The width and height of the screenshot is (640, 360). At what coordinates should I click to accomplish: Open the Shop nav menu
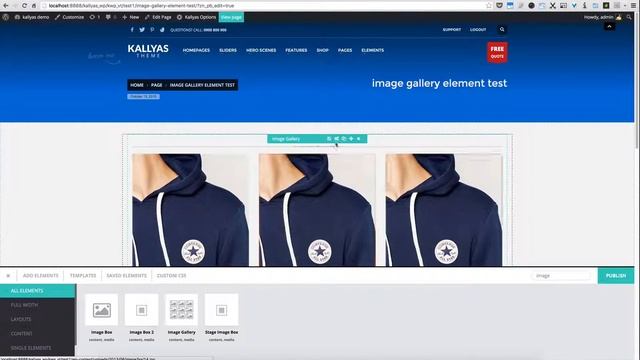point(322,50)
